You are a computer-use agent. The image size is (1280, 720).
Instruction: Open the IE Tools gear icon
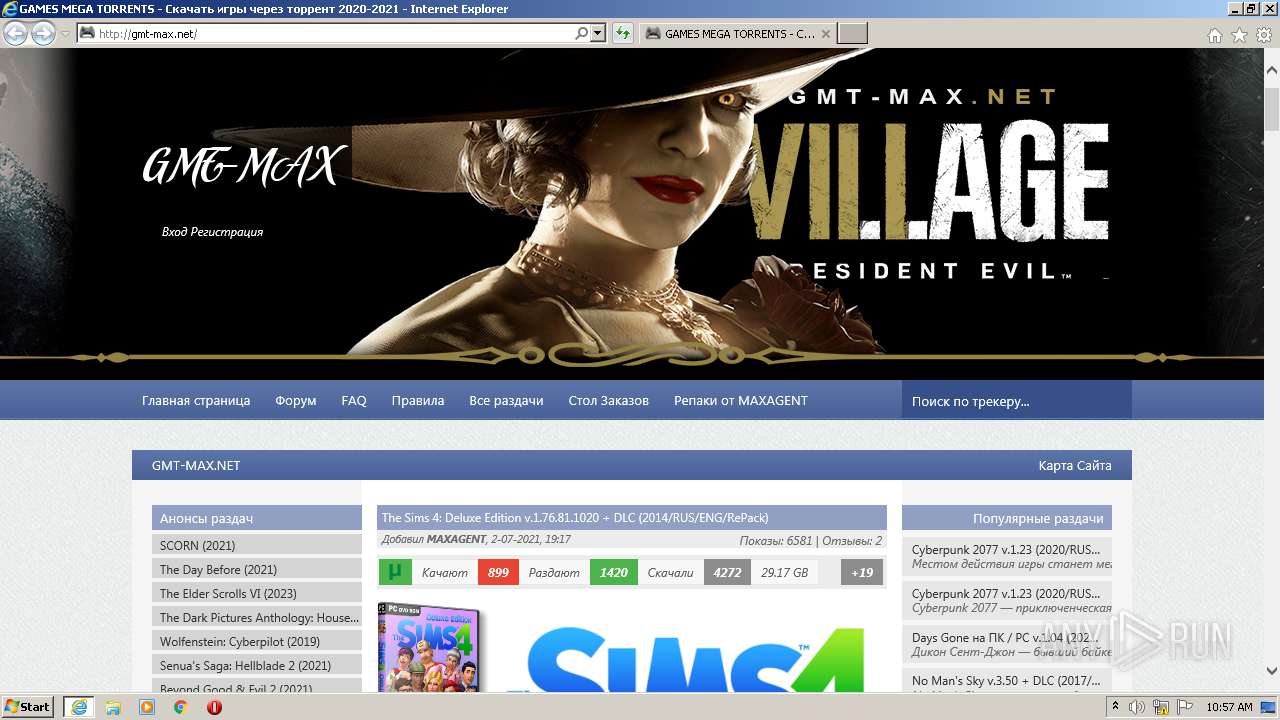pyautogui.click(x=1264, y=35)
